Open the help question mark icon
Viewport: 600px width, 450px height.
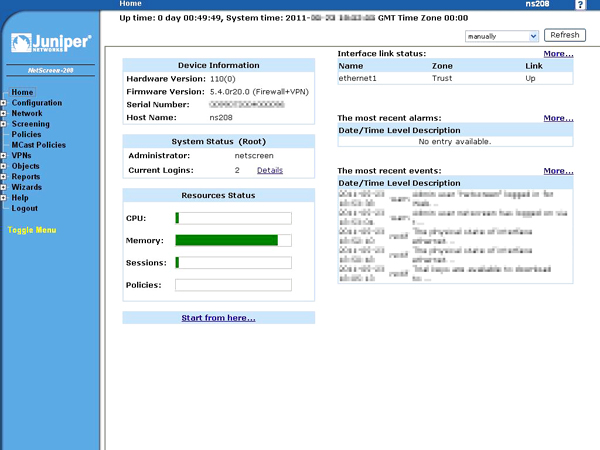point(580,5)
